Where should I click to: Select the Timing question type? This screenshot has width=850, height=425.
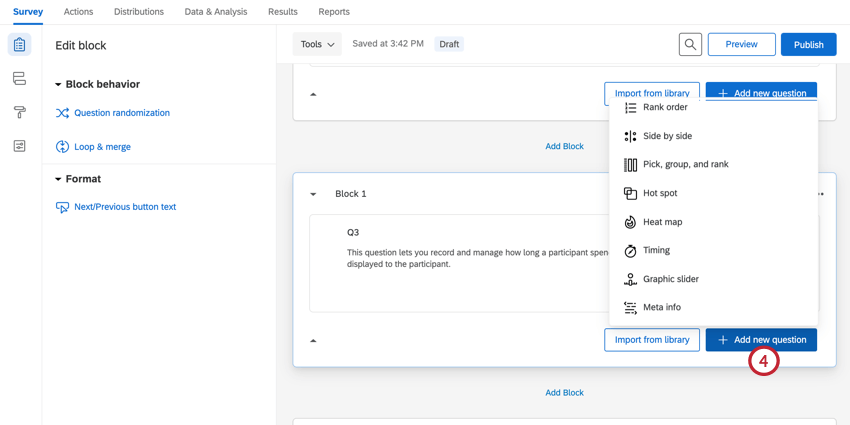pyautogui.click(x=656, y=250)
